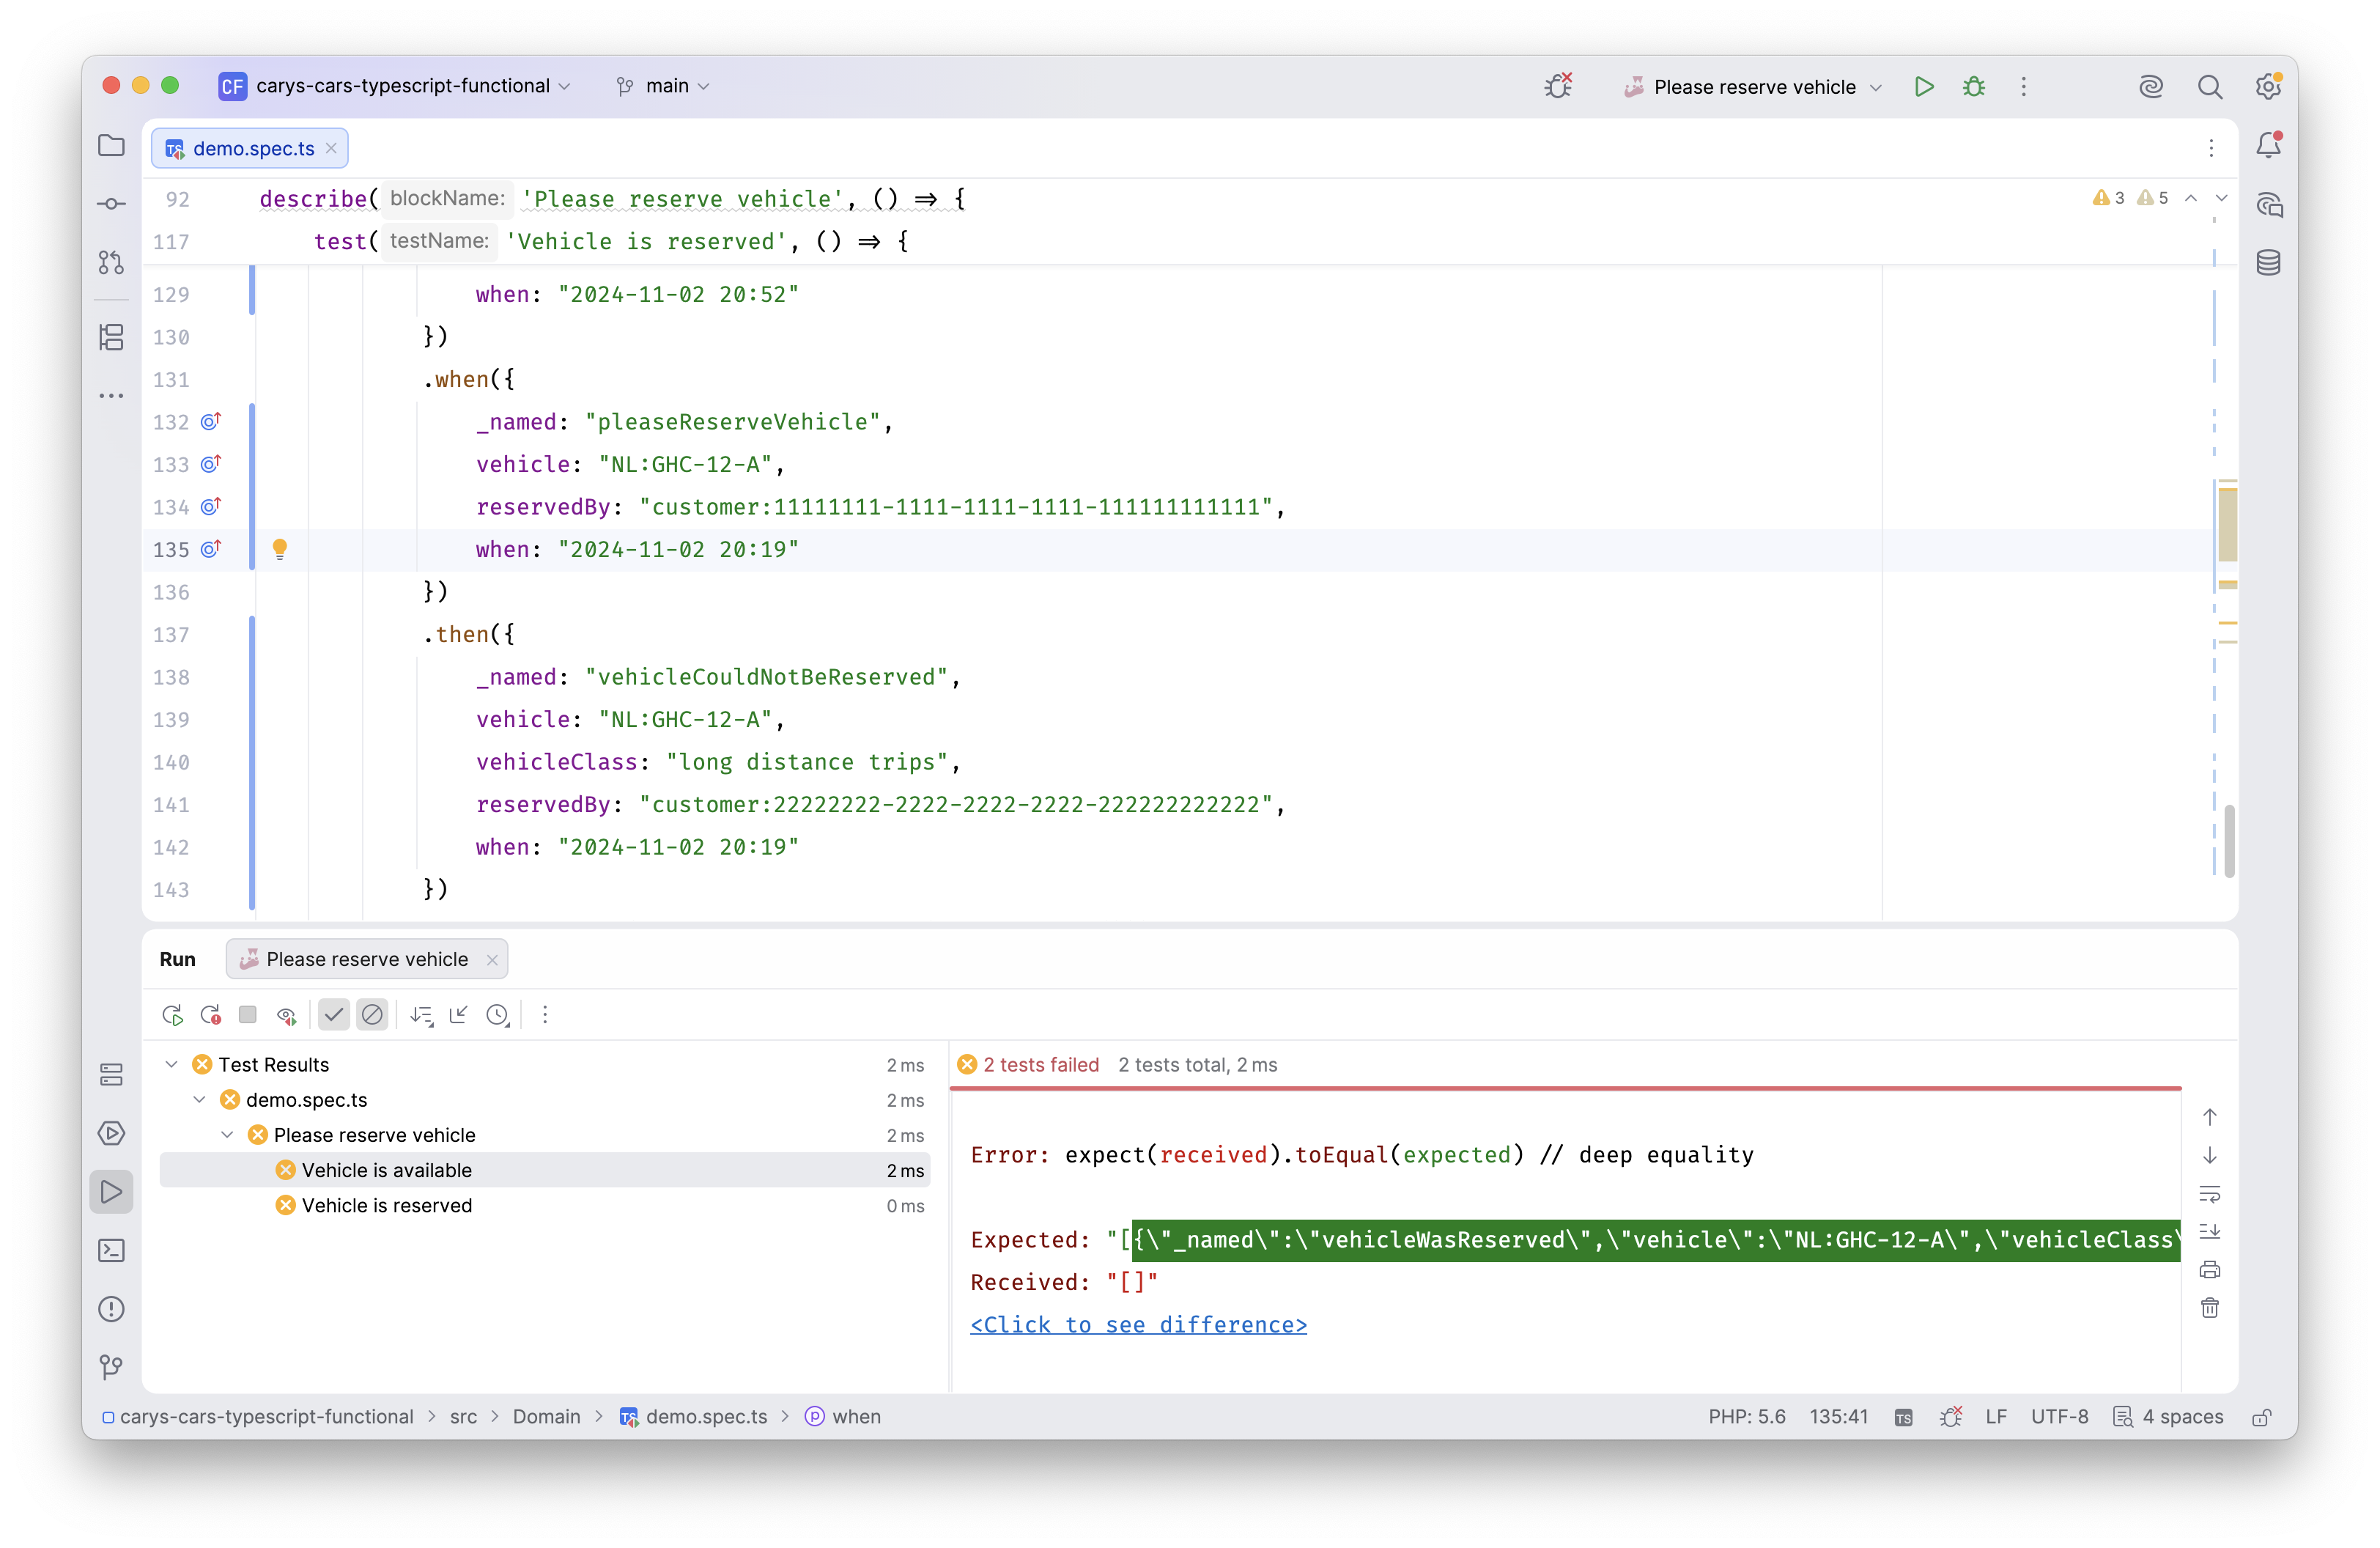Image resolution: width=2380 pixels, height=1548 pixels.
Task: Open the Run tool window icon in sidebar
Action: (x=111, y=1192)
